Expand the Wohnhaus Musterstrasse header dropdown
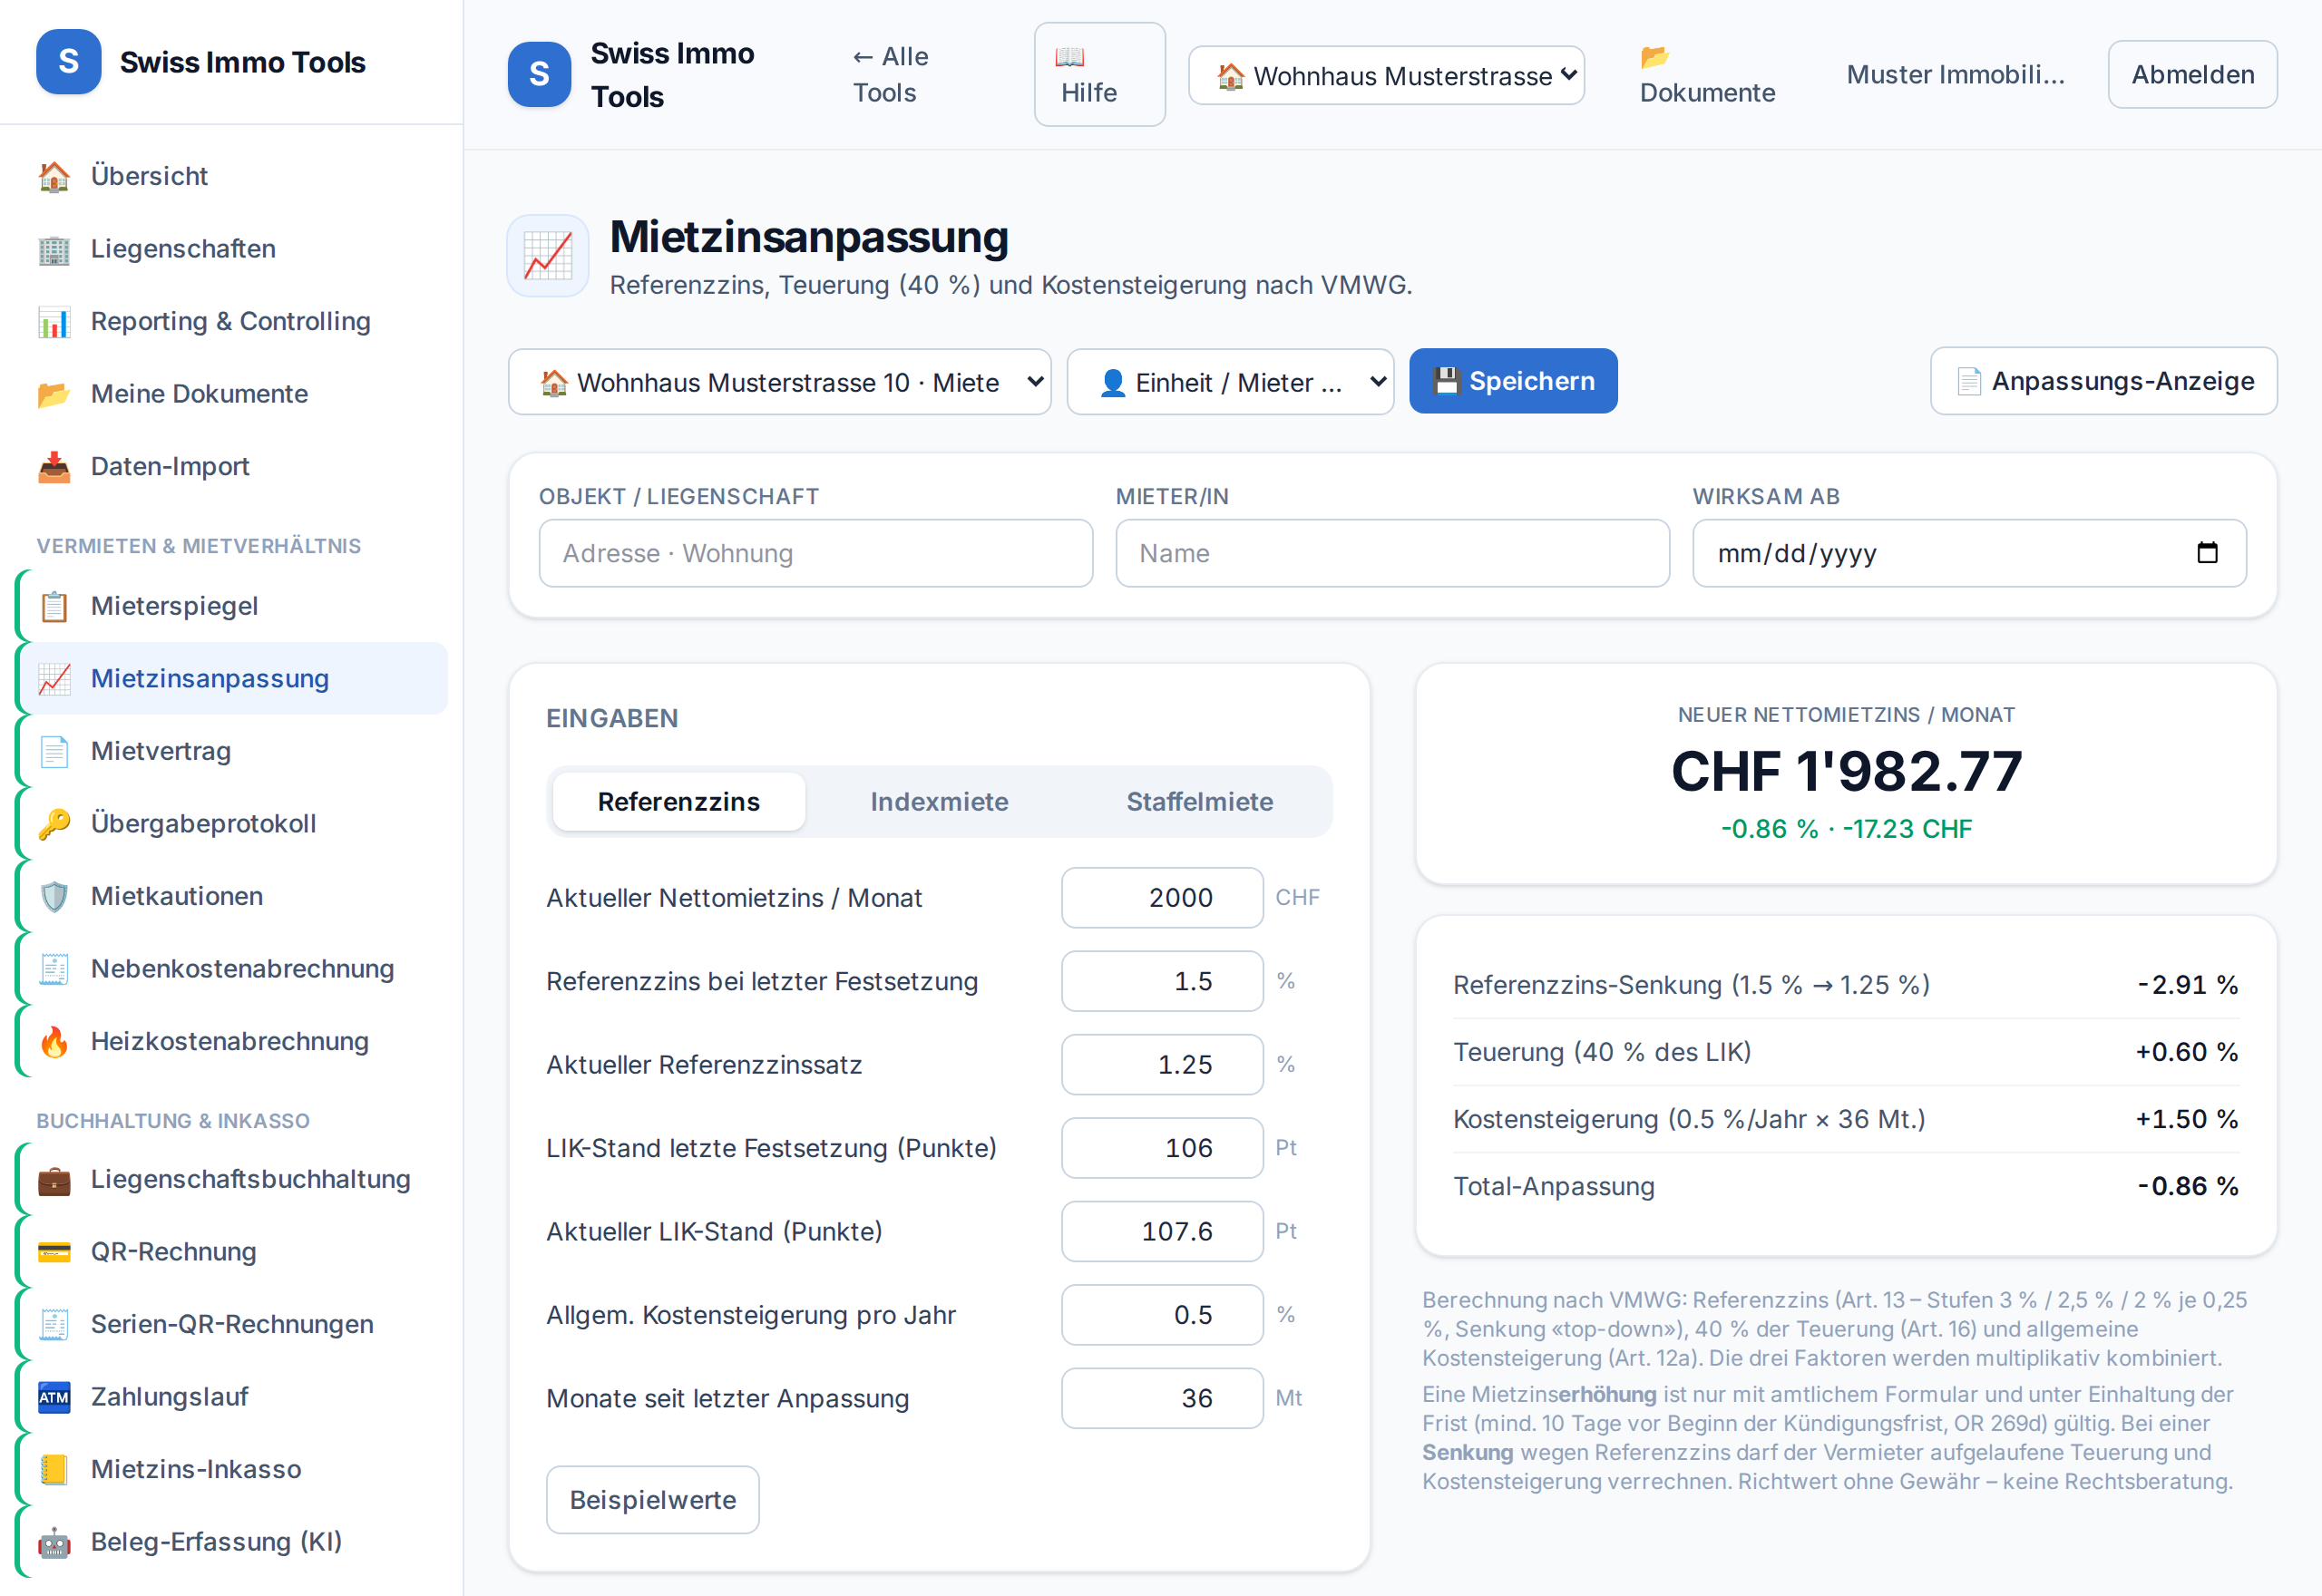 [1386, 75]
